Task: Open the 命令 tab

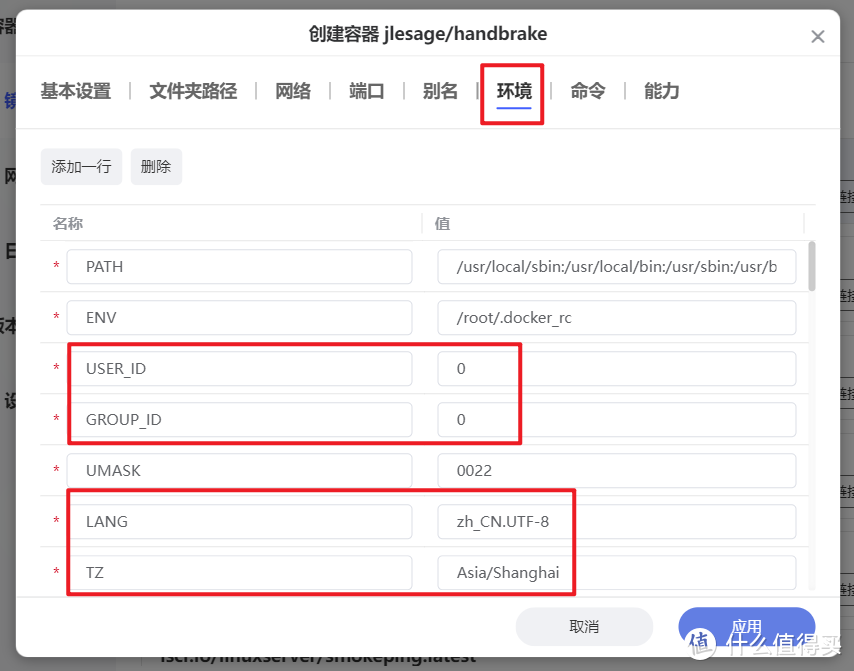Action: click(587, 90)
